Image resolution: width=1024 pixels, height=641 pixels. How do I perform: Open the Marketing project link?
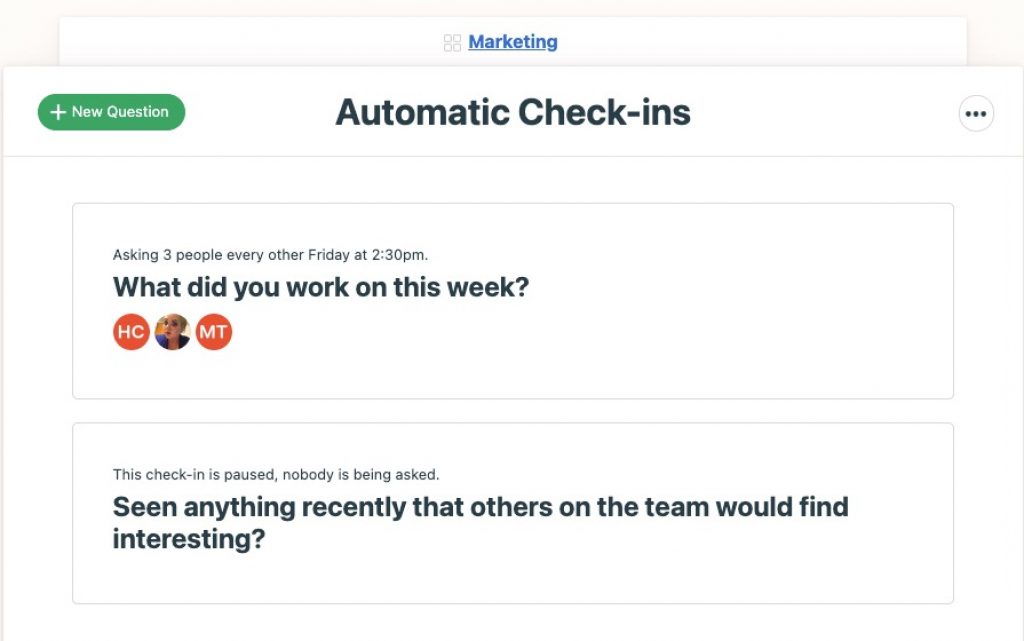coord(513,42)
